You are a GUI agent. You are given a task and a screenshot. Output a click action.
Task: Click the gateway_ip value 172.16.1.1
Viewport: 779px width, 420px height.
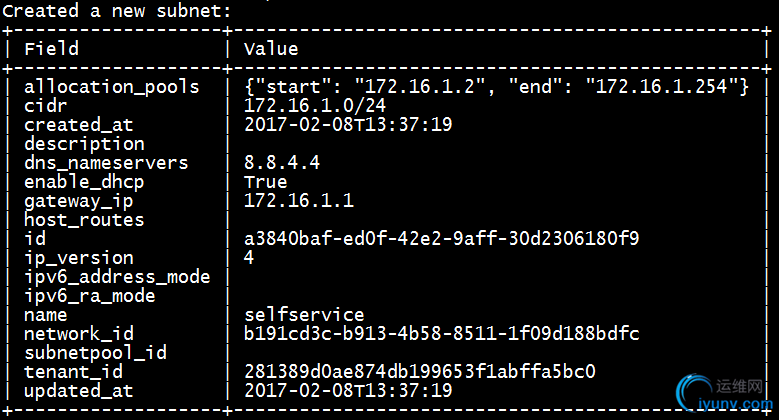(298, 201)
